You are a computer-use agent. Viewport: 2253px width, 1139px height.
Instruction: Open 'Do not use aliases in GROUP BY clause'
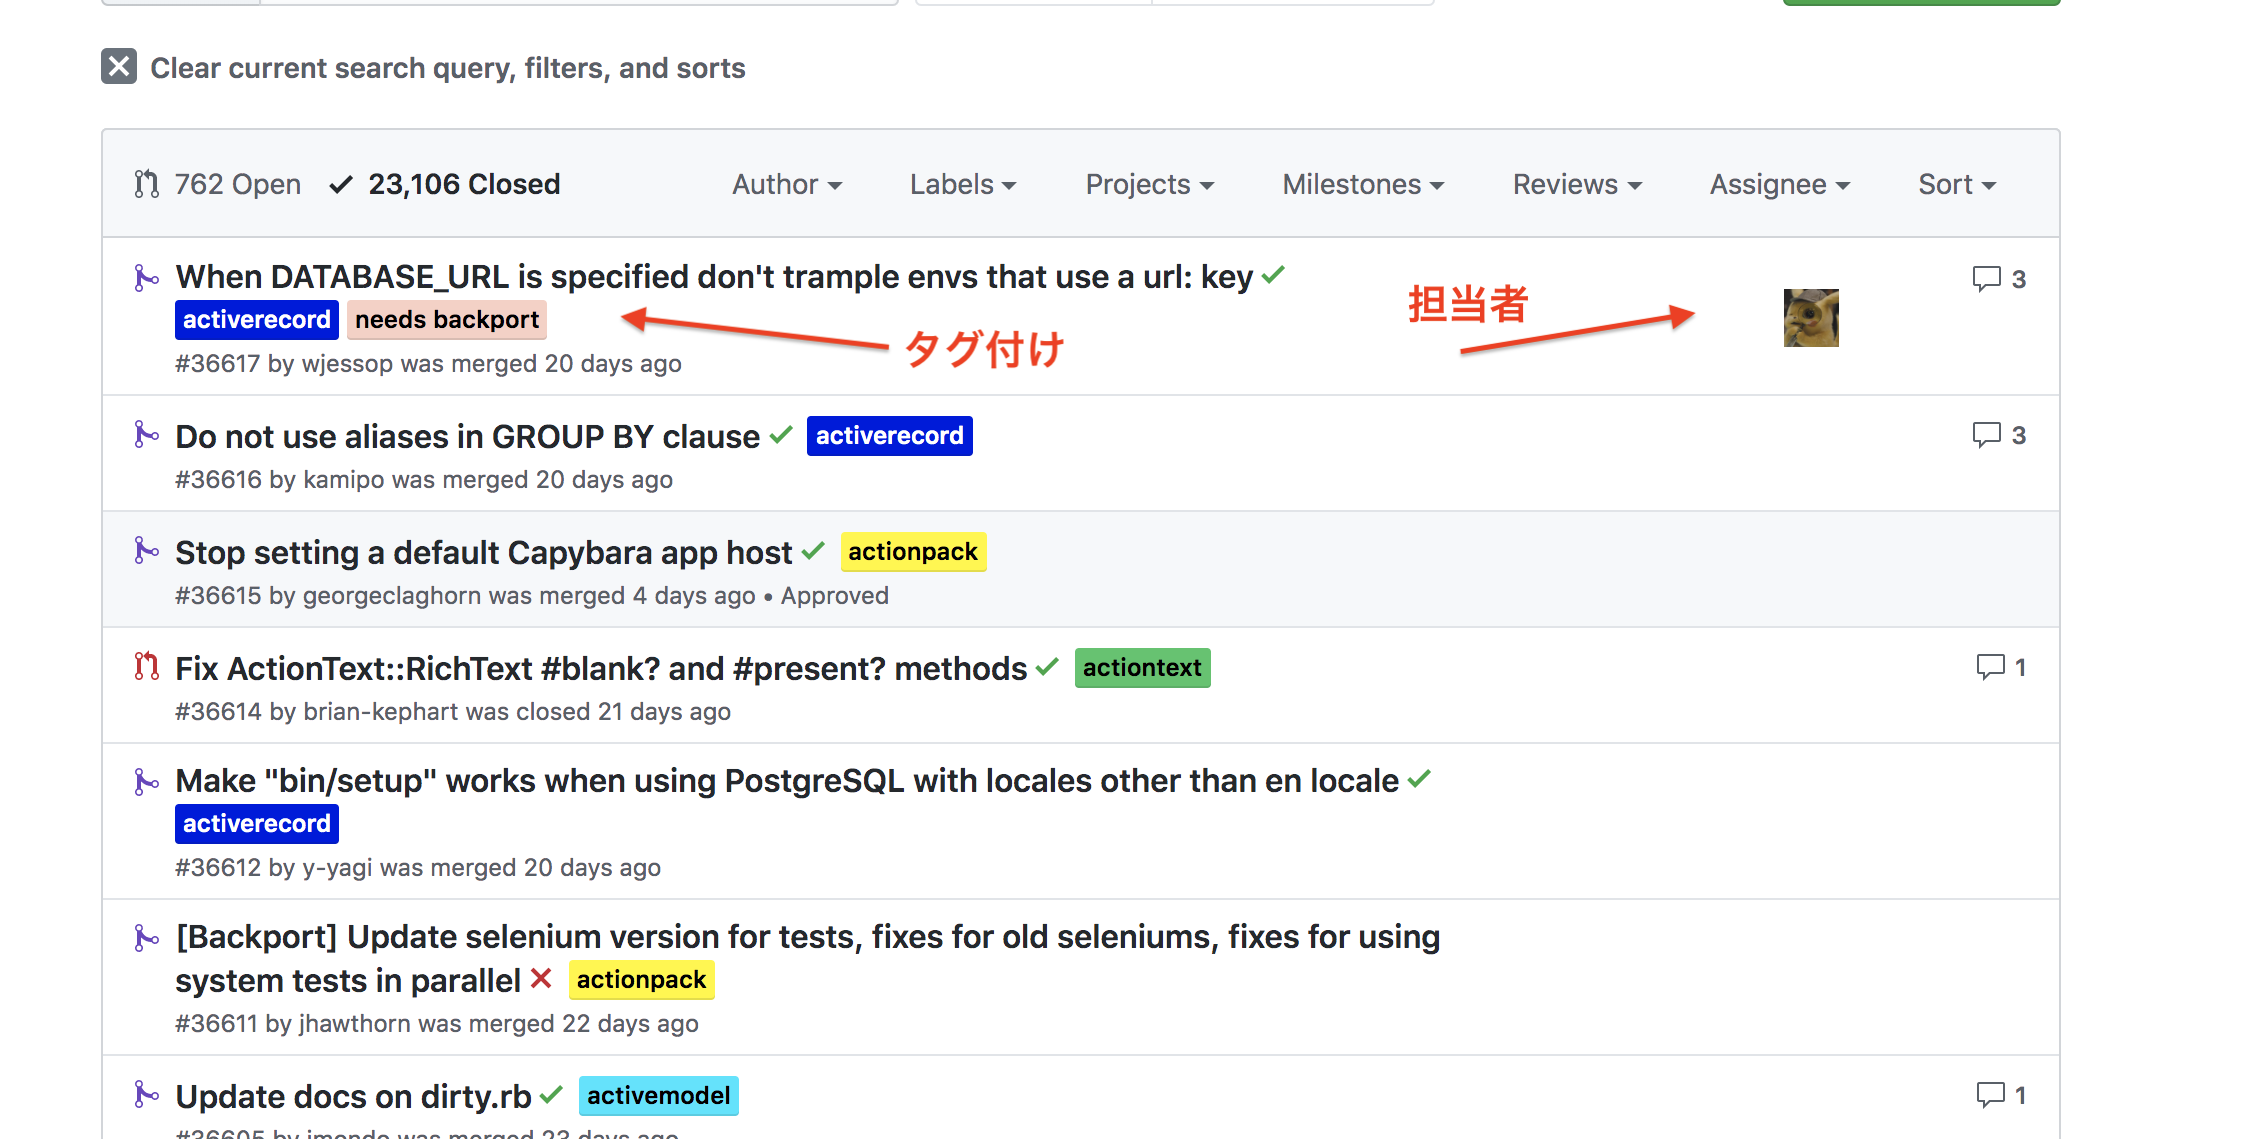point(467,437)
